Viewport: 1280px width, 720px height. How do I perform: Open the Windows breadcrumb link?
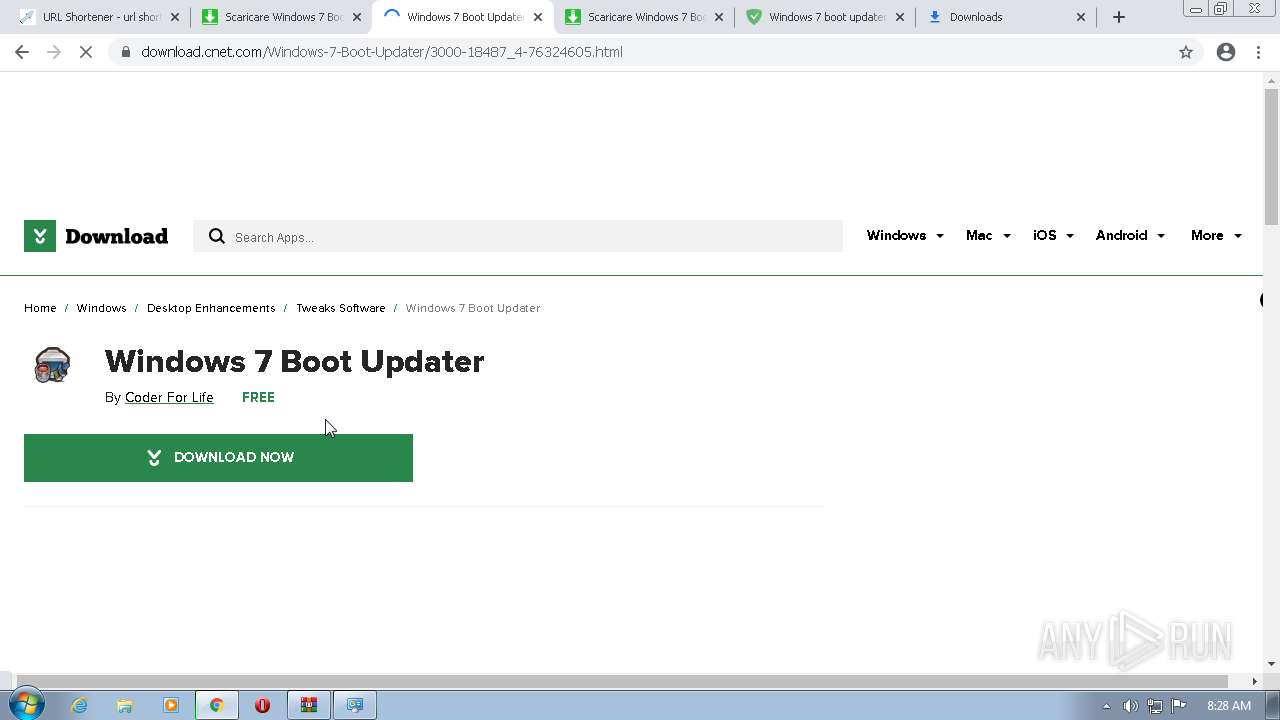pos(101,308)
